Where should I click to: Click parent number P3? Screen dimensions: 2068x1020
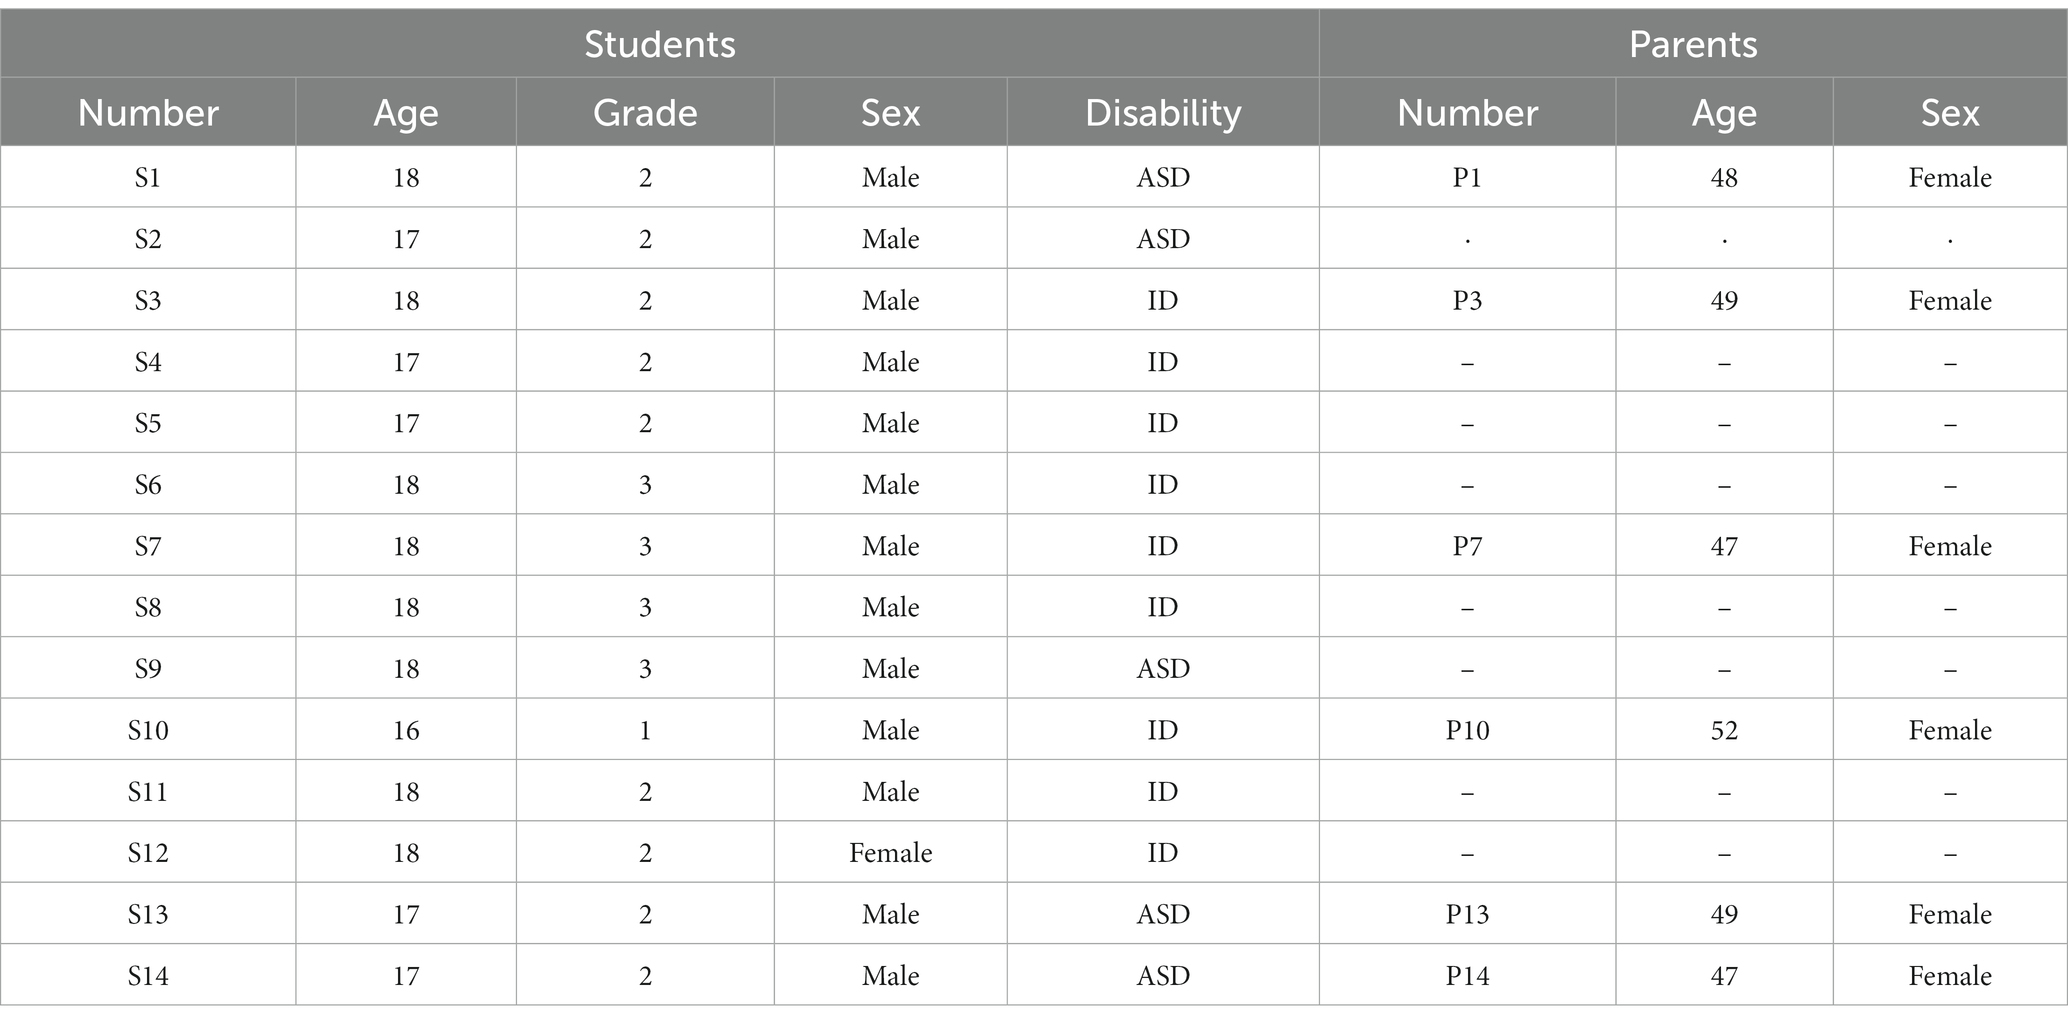1467,300
